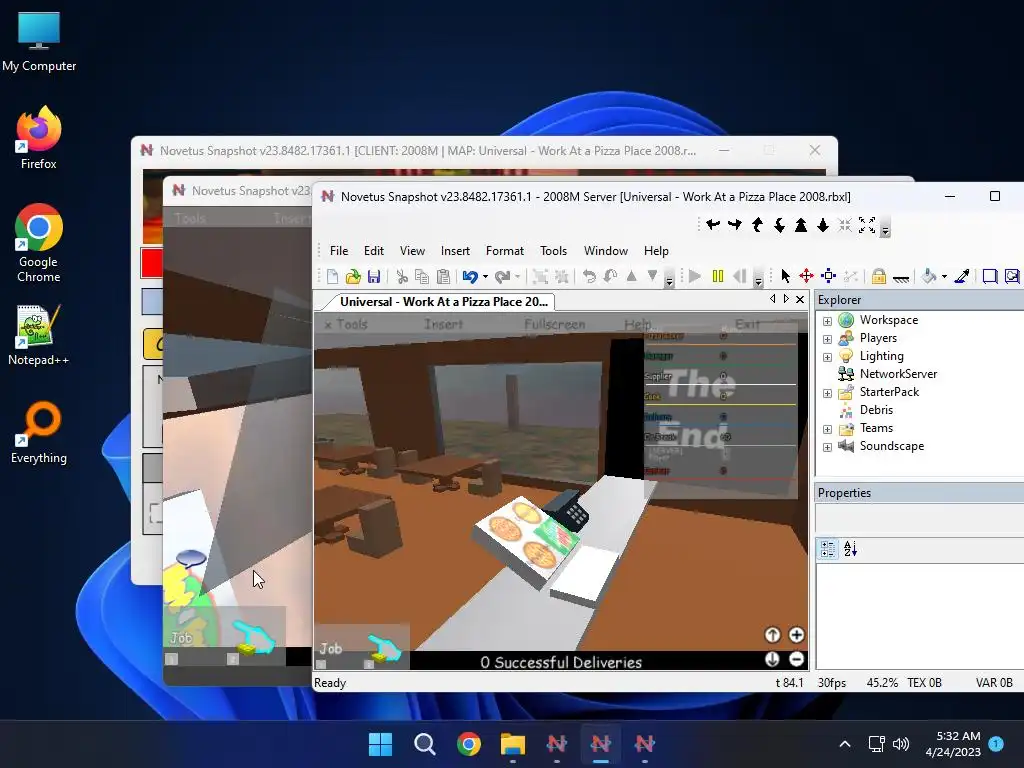The height and width of the screenshot is (768, 1024).
Task: Click the Reset simulation icon next to Pause
Action: point(739,276)
